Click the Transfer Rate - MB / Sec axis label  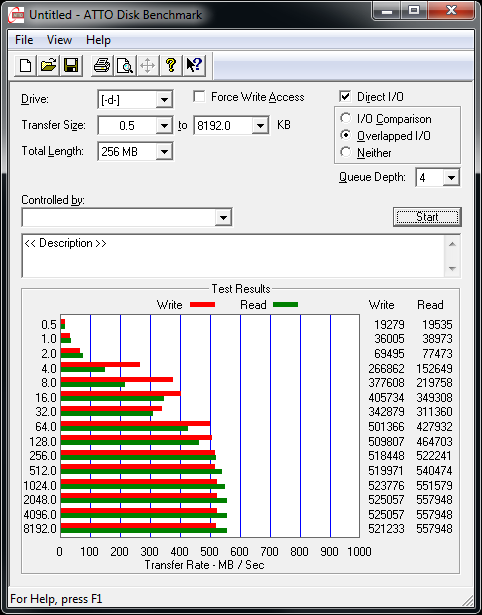[204, 565]
